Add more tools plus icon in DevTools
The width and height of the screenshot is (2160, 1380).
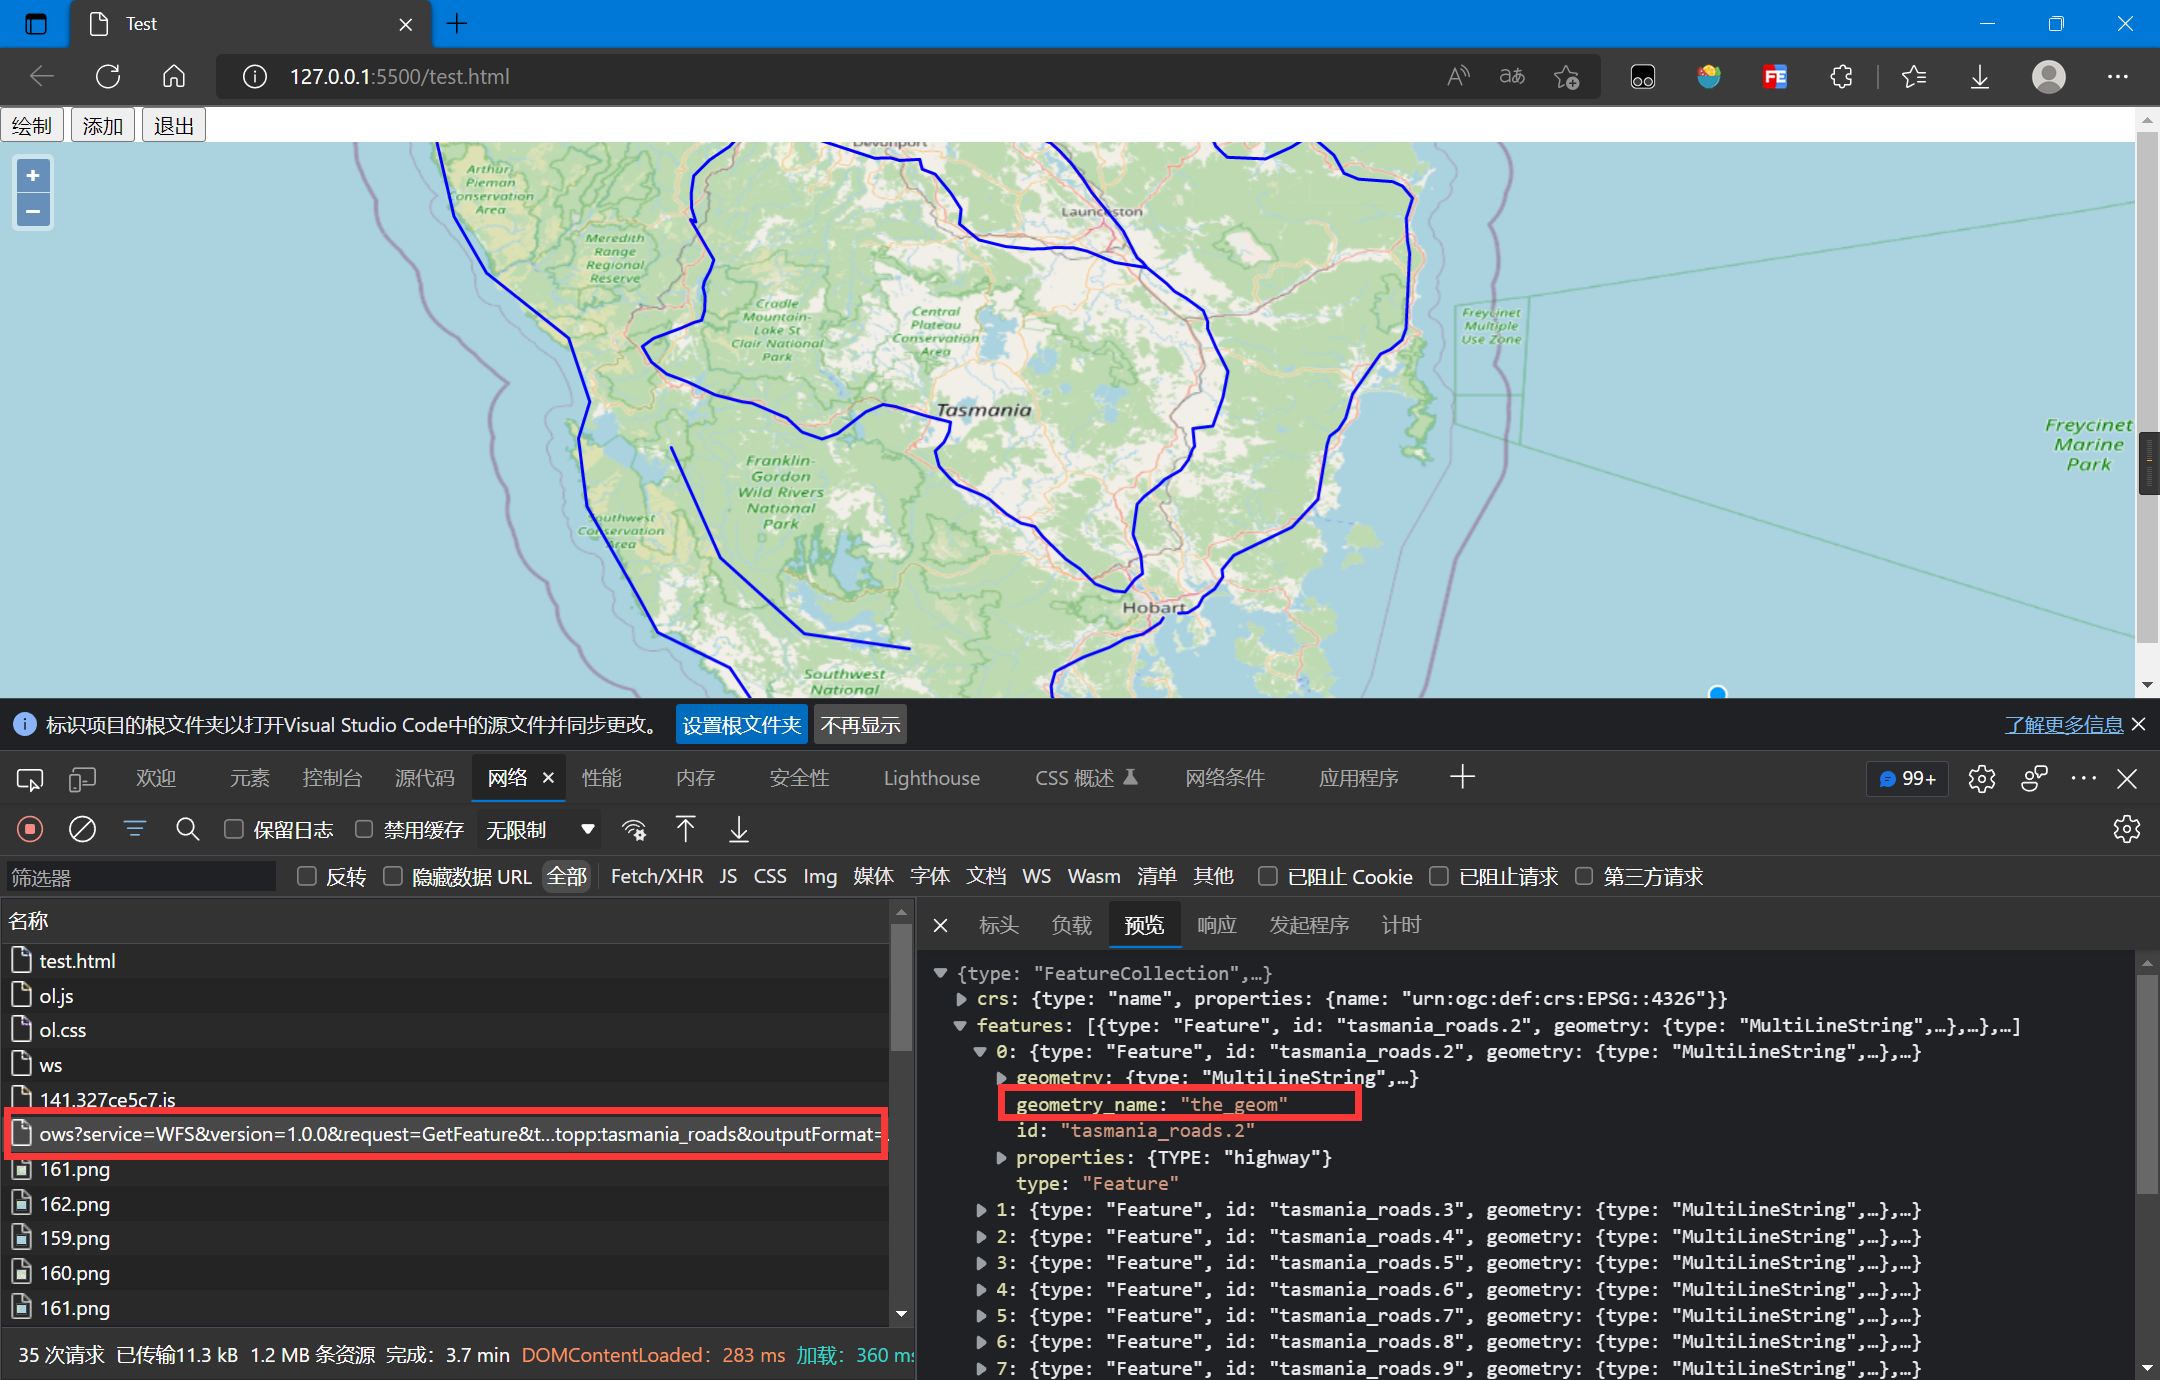[1462, 777]
